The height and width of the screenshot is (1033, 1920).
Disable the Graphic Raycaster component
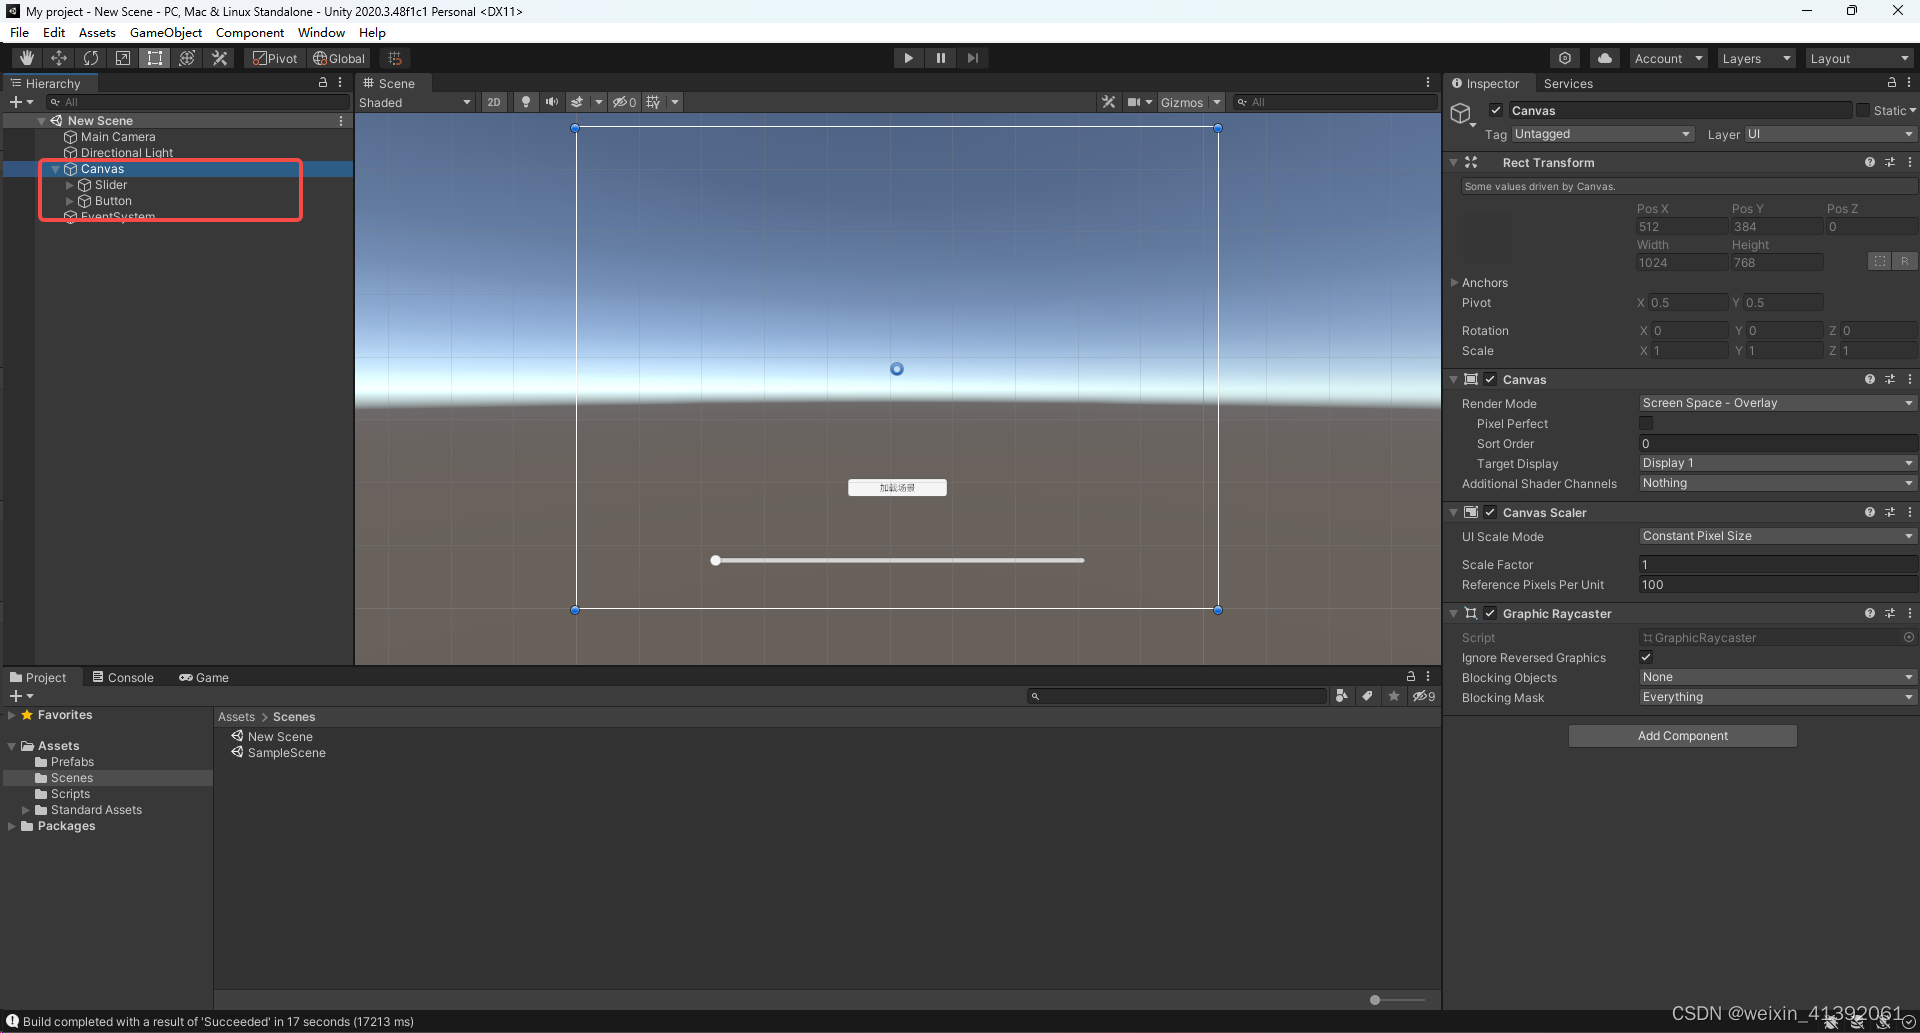[1490, 613]
